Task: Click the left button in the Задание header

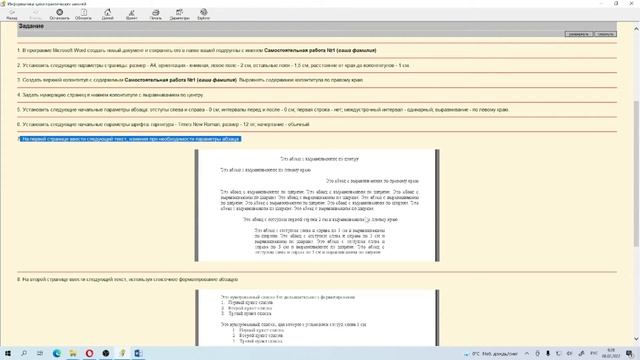Action: pyautogui.click(x=579, y=34)
